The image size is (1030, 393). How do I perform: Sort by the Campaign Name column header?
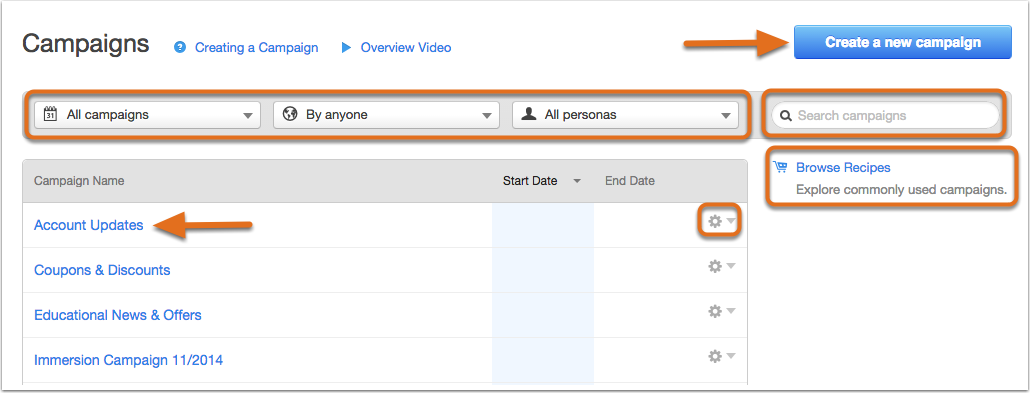[79, 181]
